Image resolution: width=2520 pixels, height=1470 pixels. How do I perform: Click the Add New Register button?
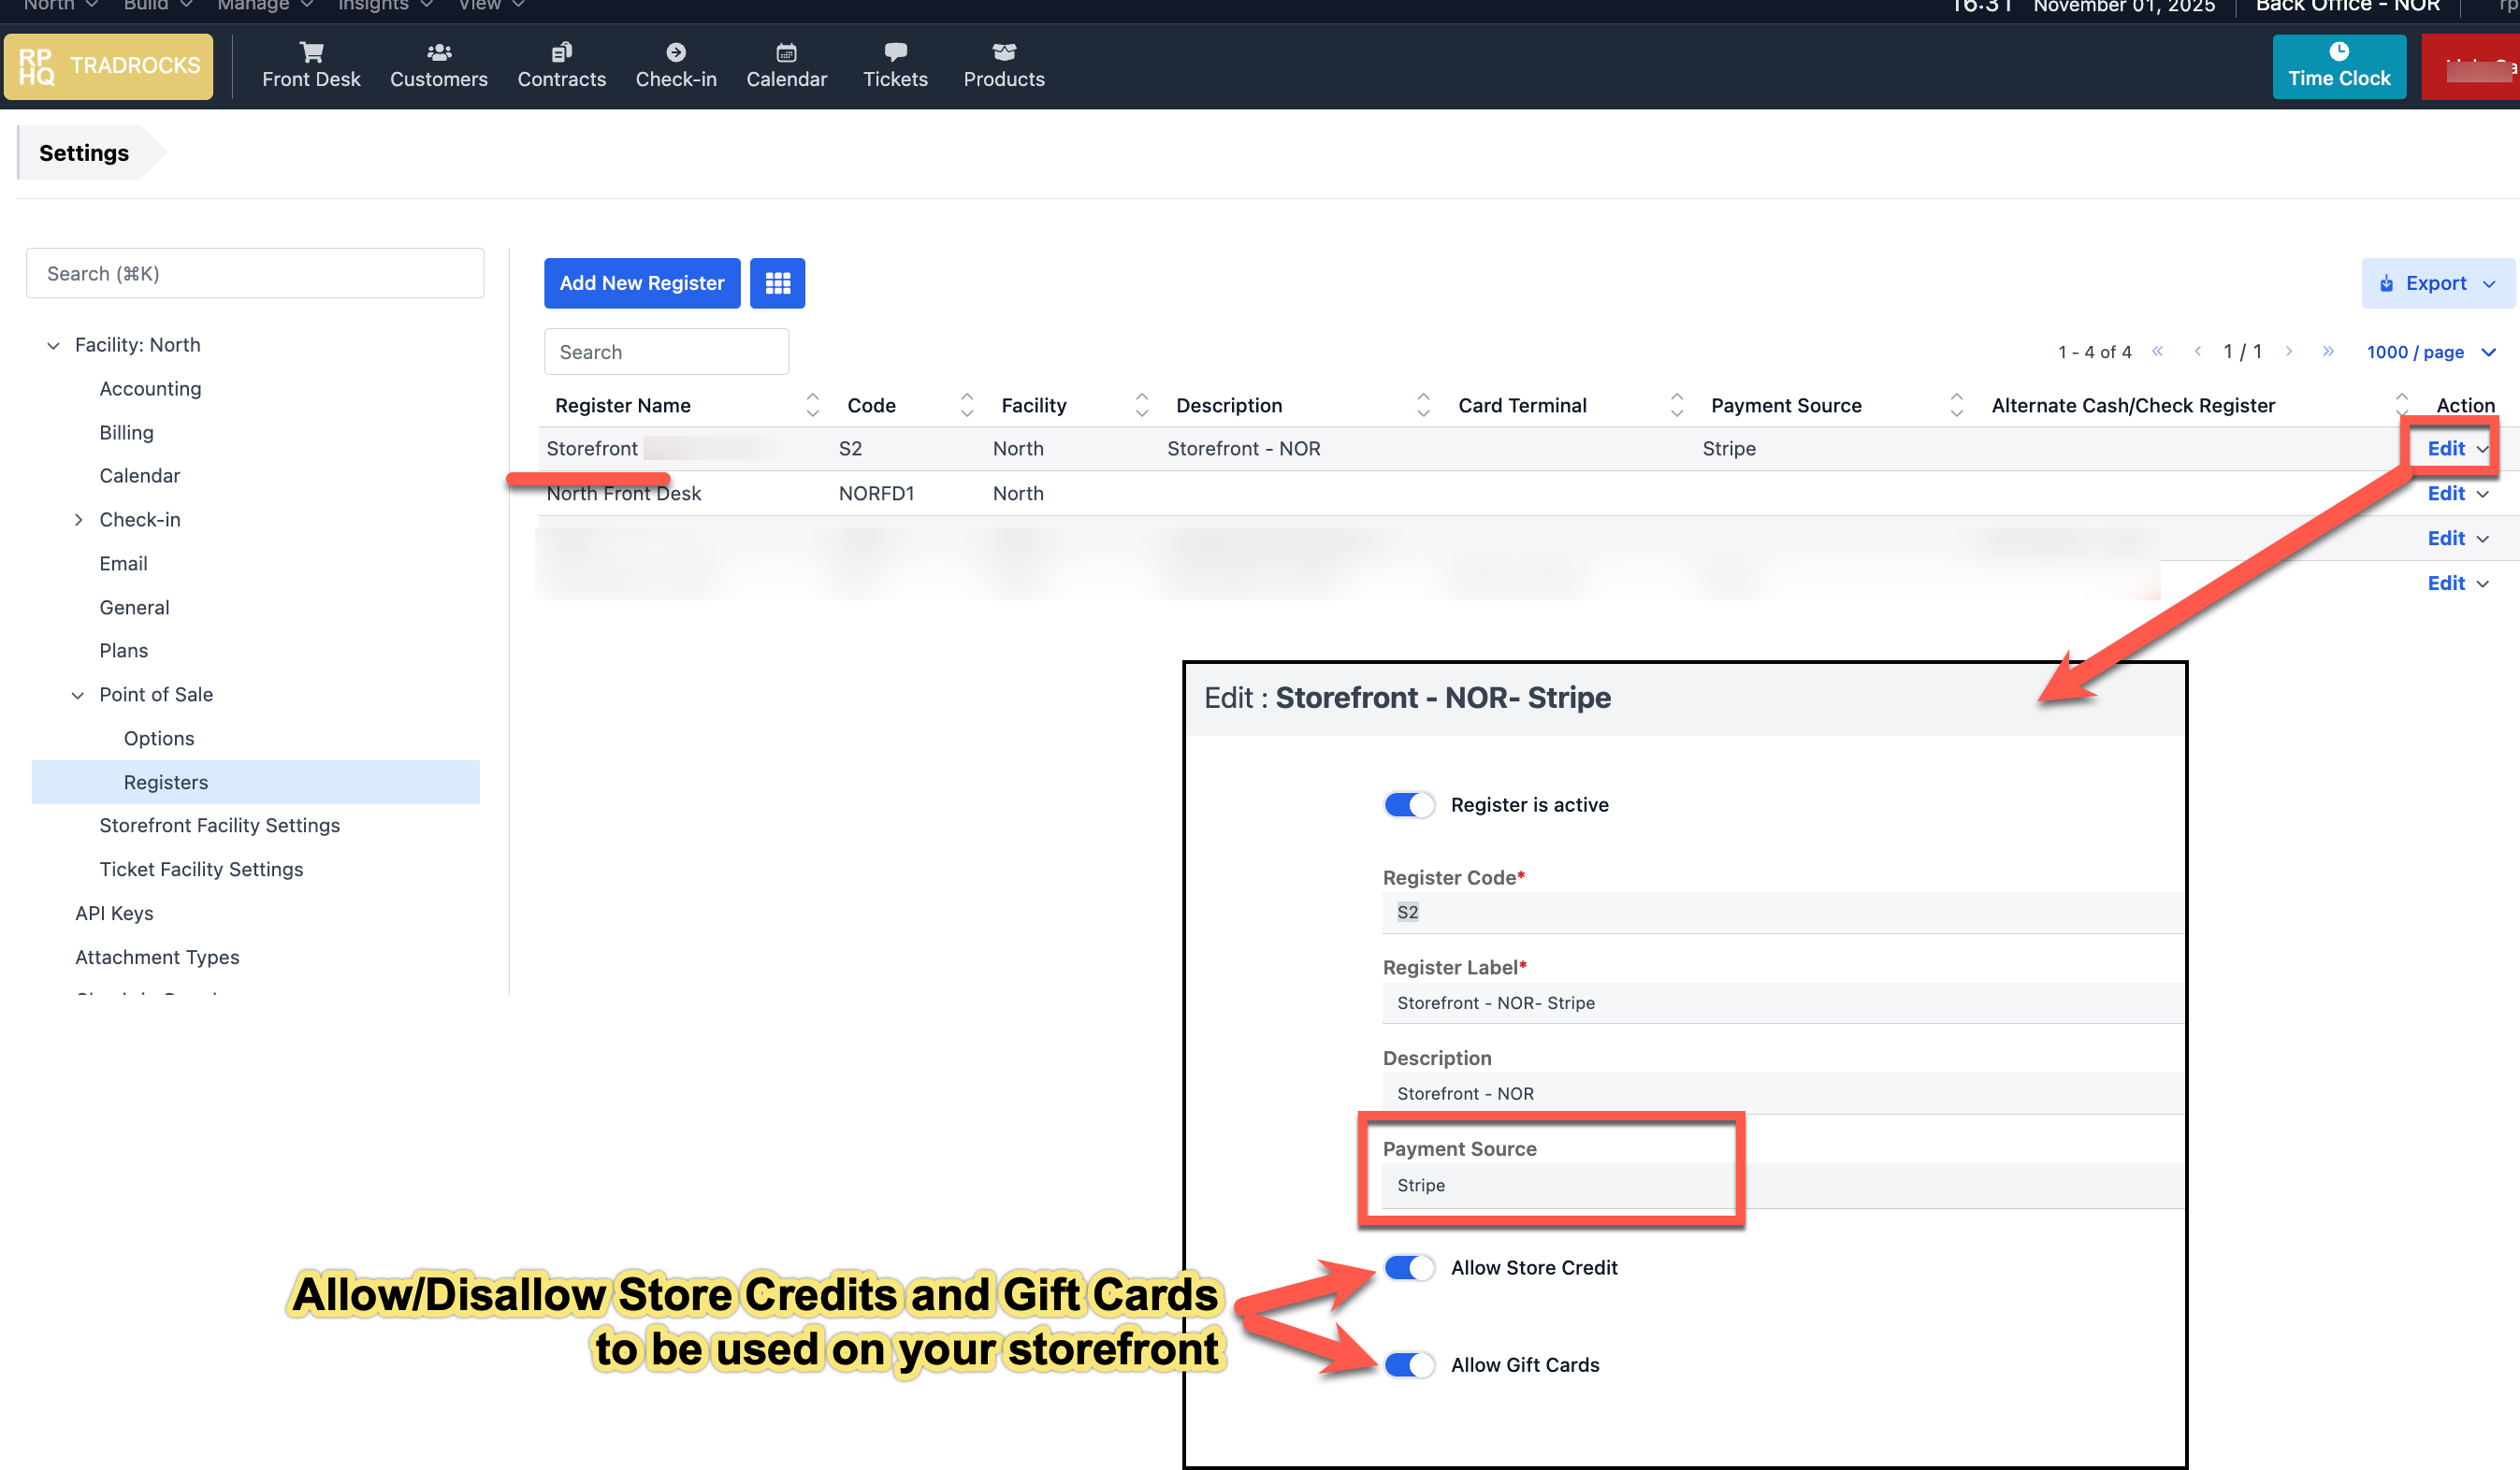(x=641, y=283)
